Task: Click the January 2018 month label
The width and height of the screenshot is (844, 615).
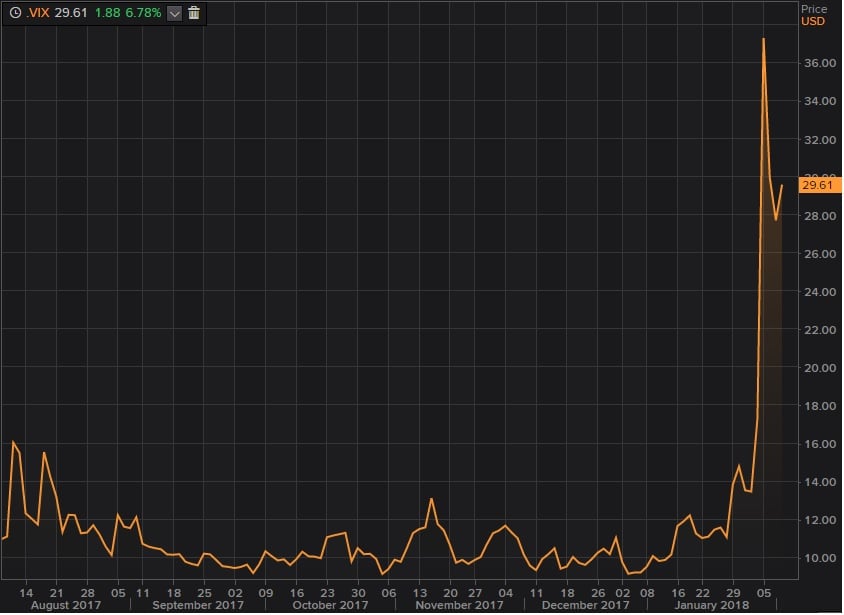Action: pos(711,605)
